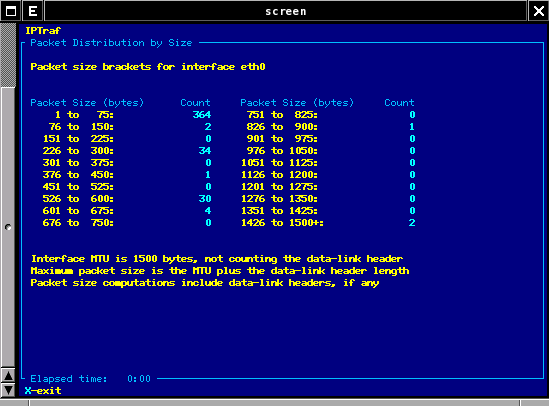Click the E button in the title bar
Image resolution: width=549 pixels, height=406 pixels.
pyautogui.click(x=33, y=11)
